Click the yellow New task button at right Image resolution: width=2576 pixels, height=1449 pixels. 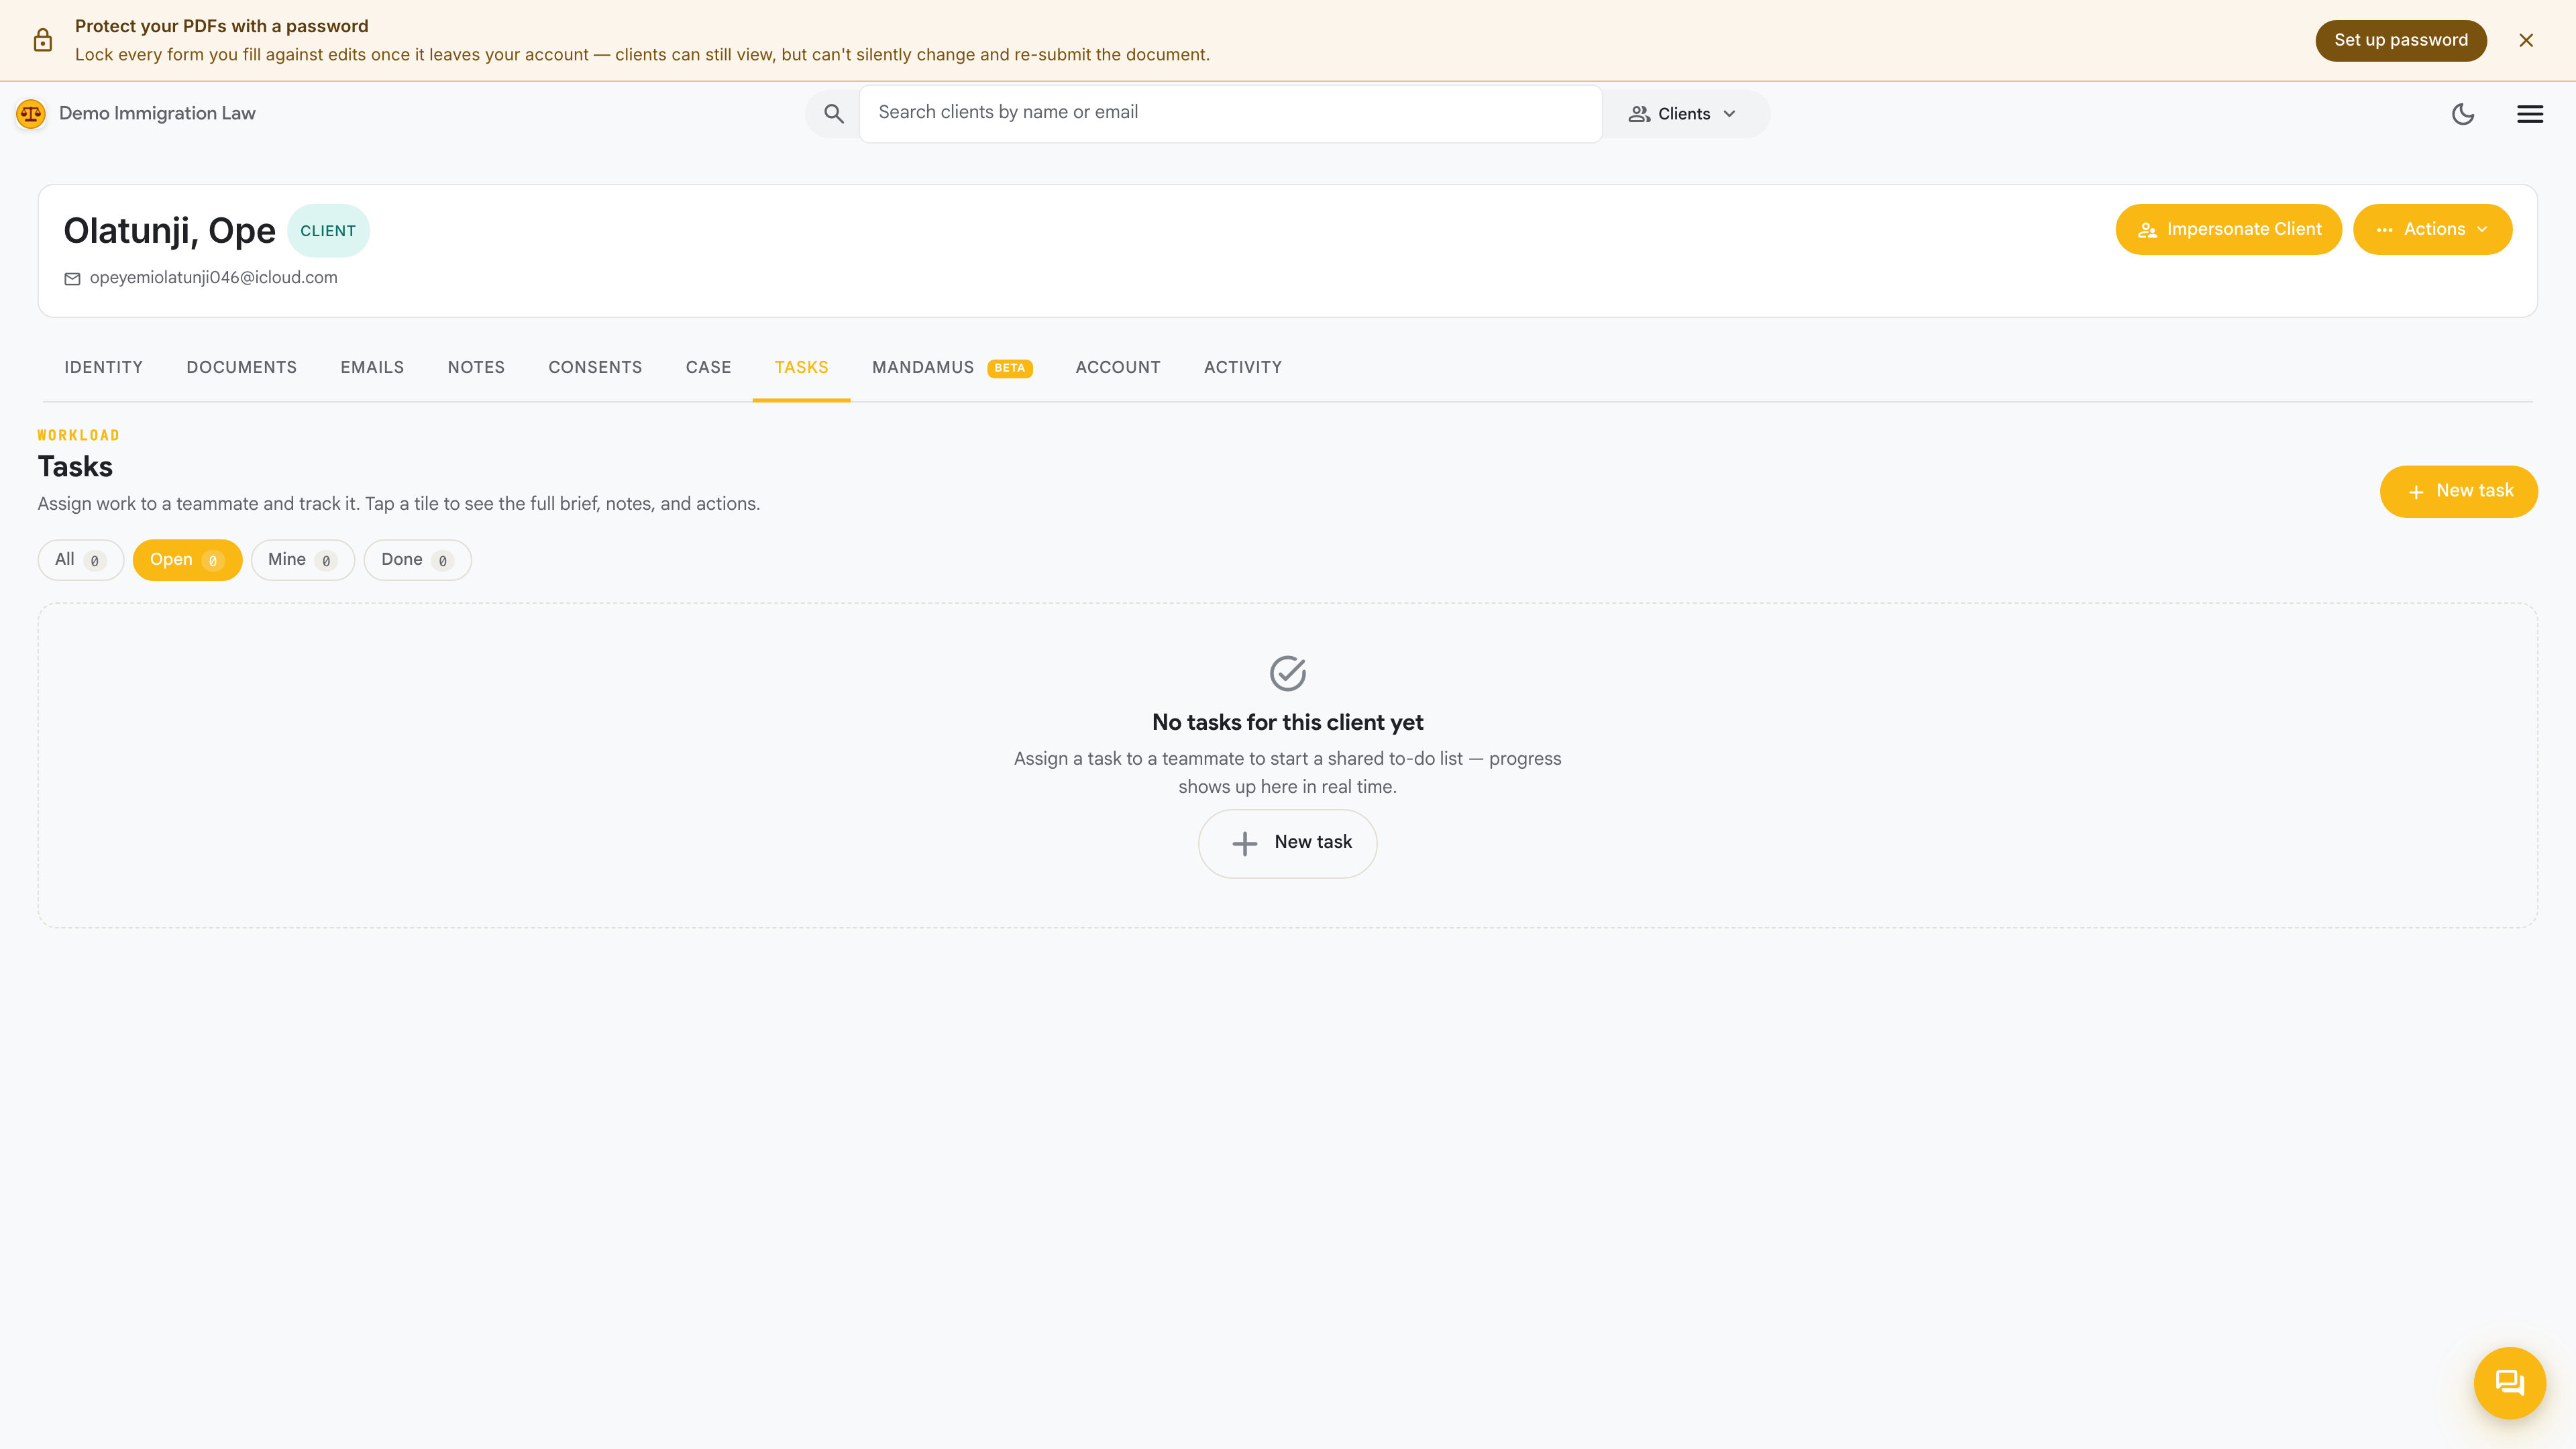click(x=2458, y=491)
